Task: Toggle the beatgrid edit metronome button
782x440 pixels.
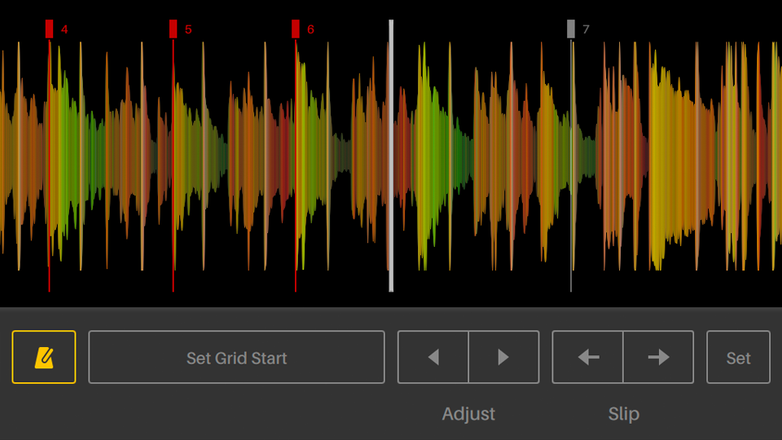Action: tap(44, 357)
